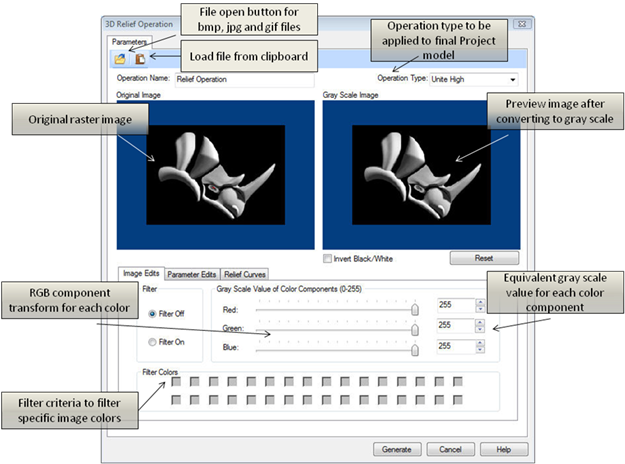Switch to the Image Edits tab
The image size is (625, 464).
coord(141,273)
